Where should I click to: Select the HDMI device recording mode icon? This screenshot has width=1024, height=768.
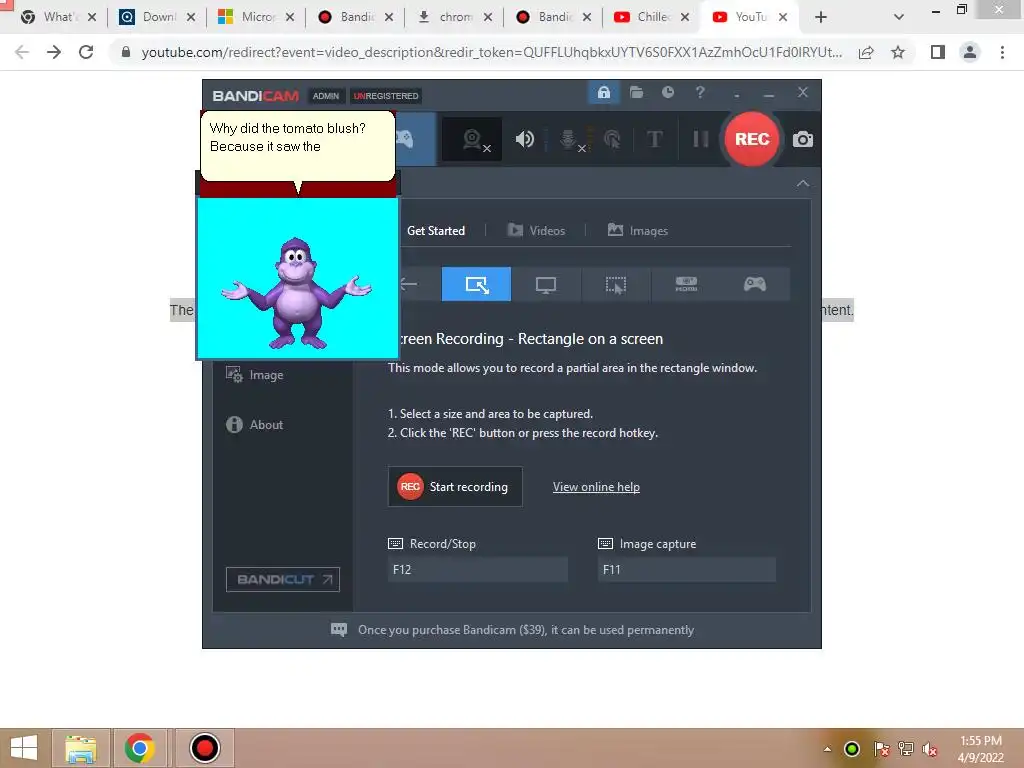686,284
